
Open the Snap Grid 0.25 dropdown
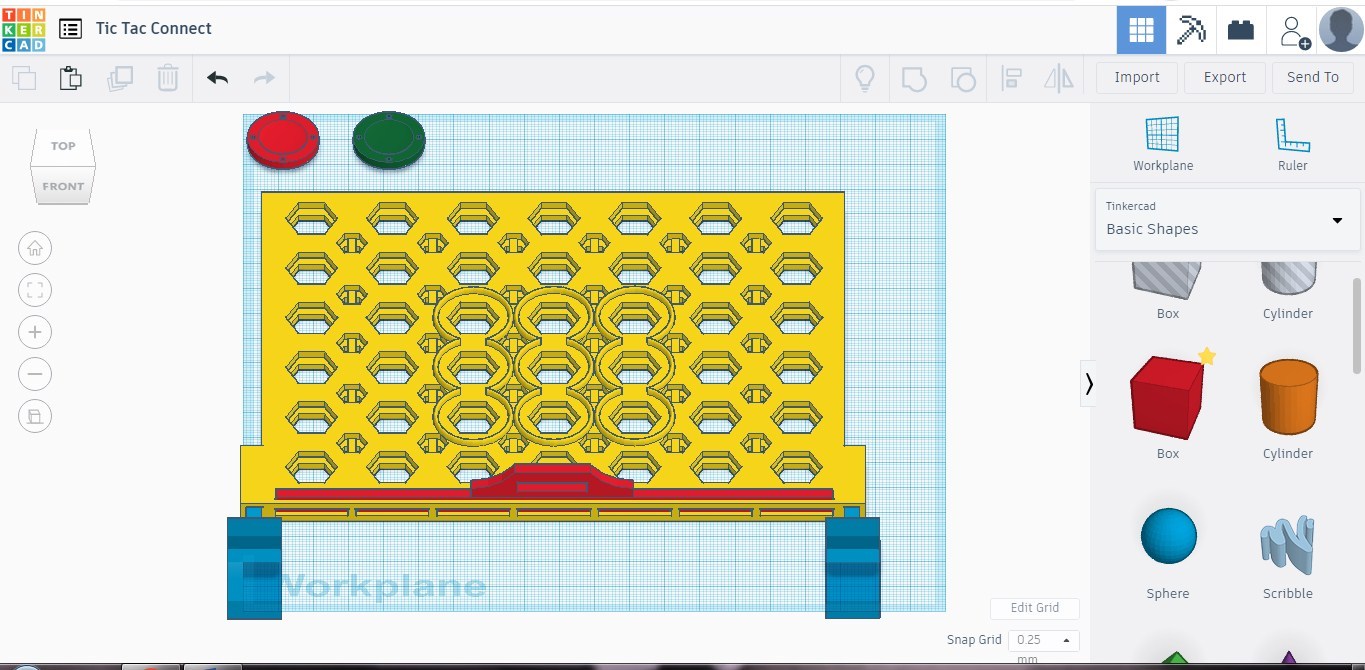pos(1044,640)
